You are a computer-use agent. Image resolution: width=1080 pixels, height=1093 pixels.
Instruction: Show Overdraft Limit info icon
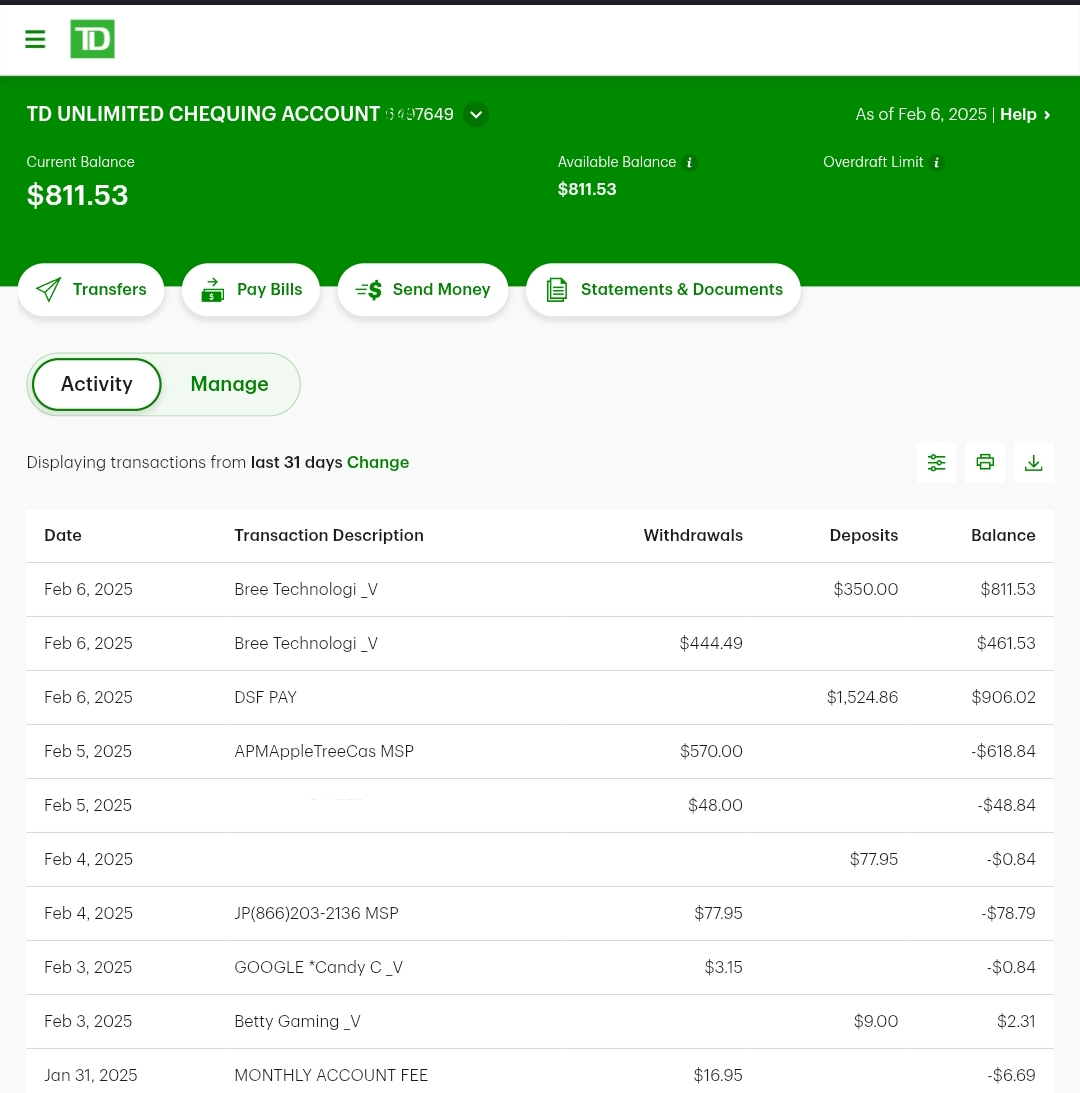tap(936, 162)
